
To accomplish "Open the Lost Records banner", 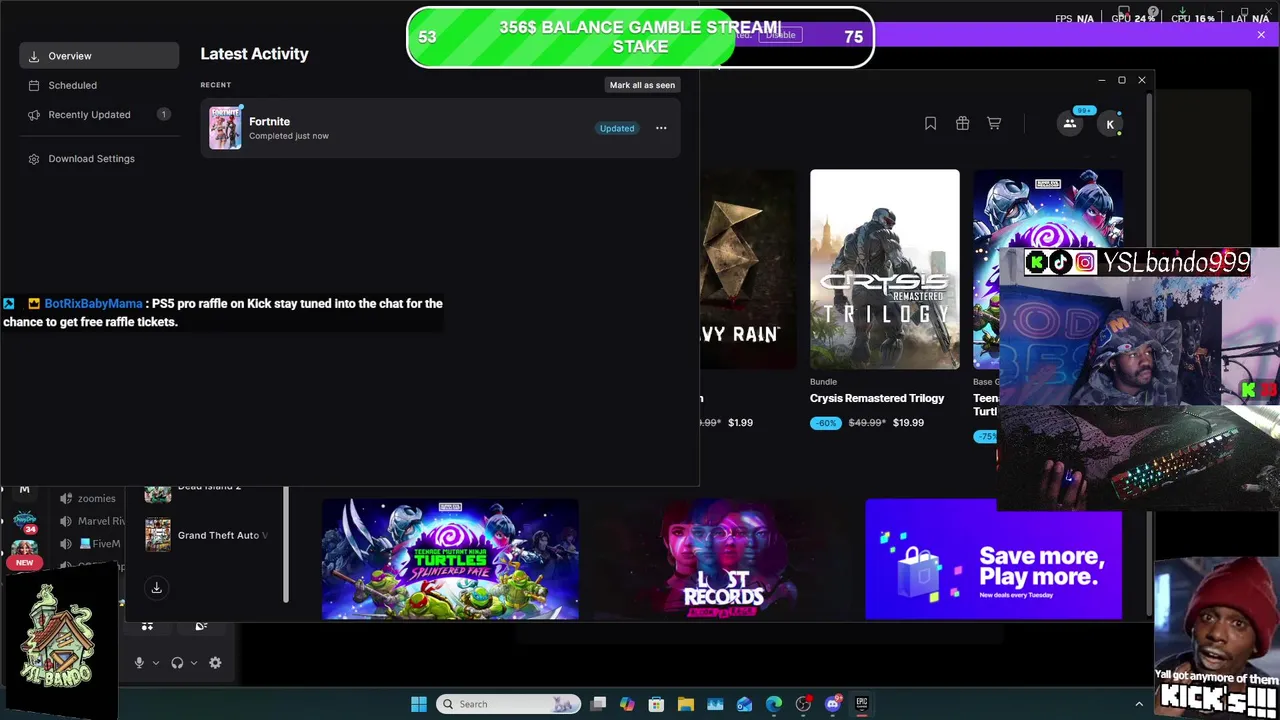I will [722, 559].
